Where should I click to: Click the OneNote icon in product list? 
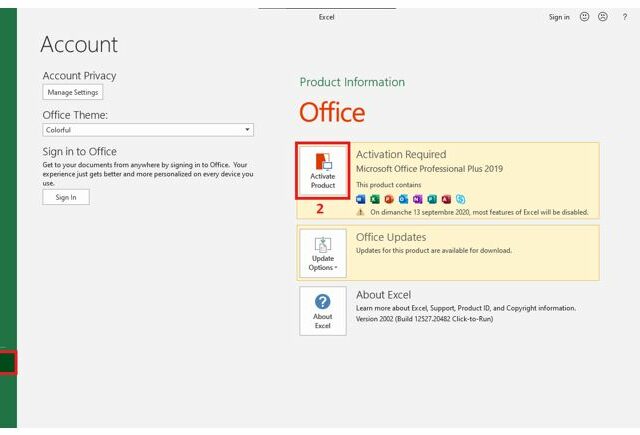(417, 199)
